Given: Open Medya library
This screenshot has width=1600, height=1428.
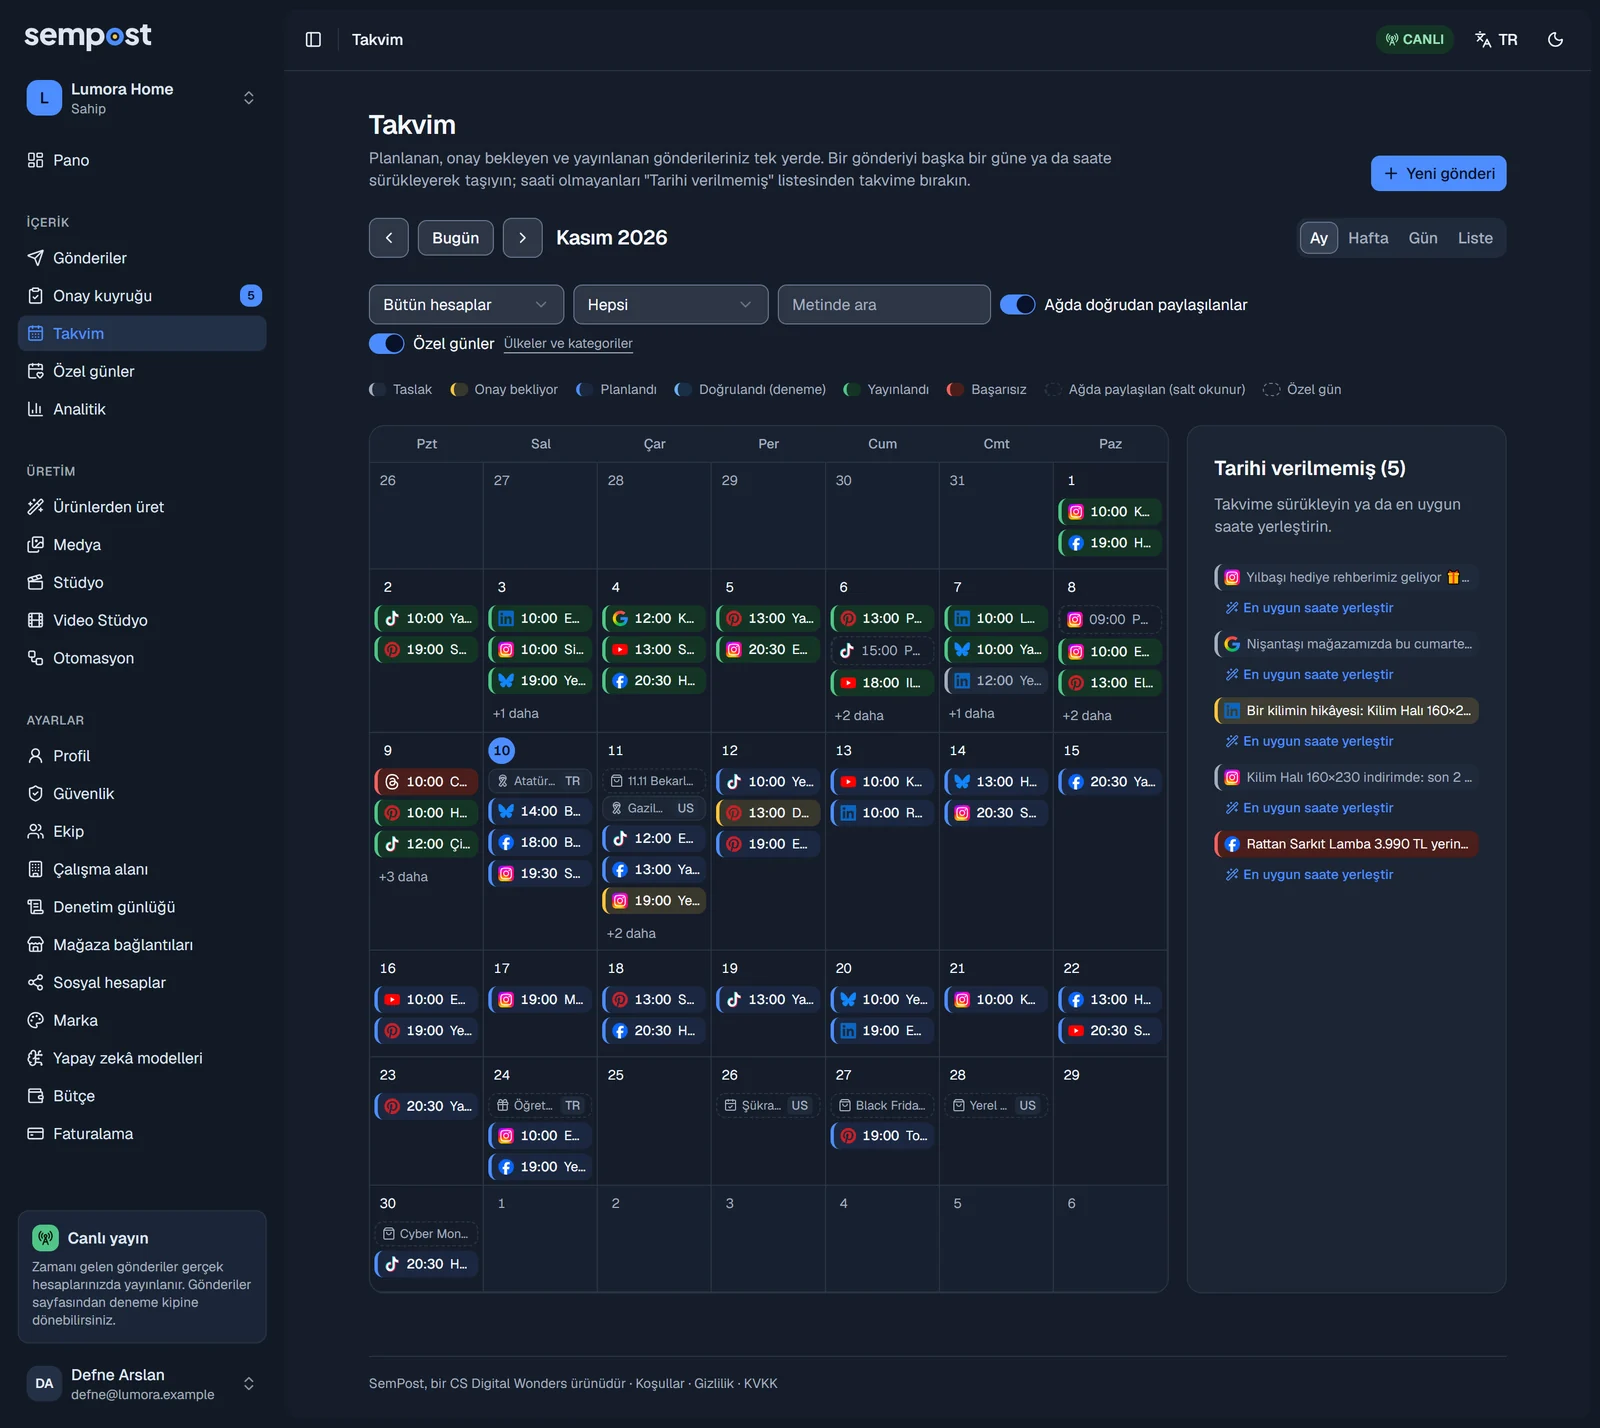Looking at the screenshot, I should (142, 545).
